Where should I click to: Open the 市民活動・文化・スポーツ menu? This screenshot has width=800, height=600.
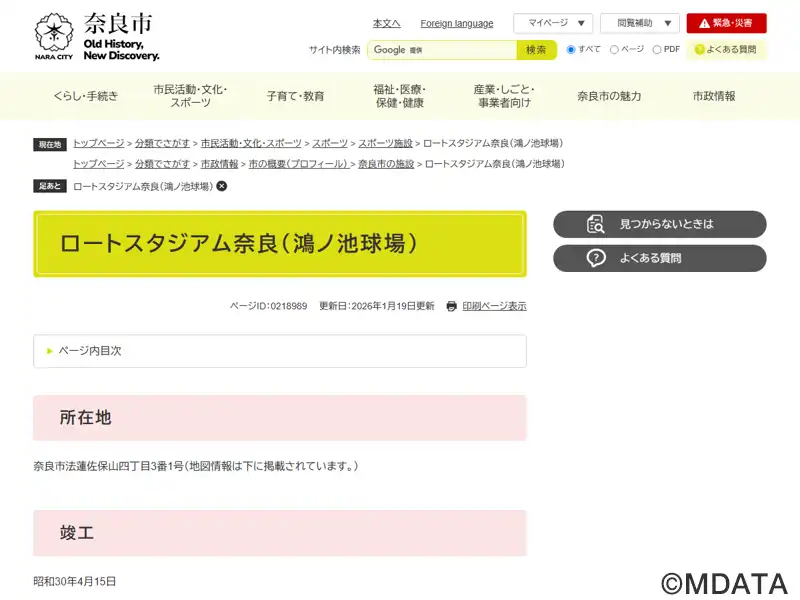coord(190,96)
